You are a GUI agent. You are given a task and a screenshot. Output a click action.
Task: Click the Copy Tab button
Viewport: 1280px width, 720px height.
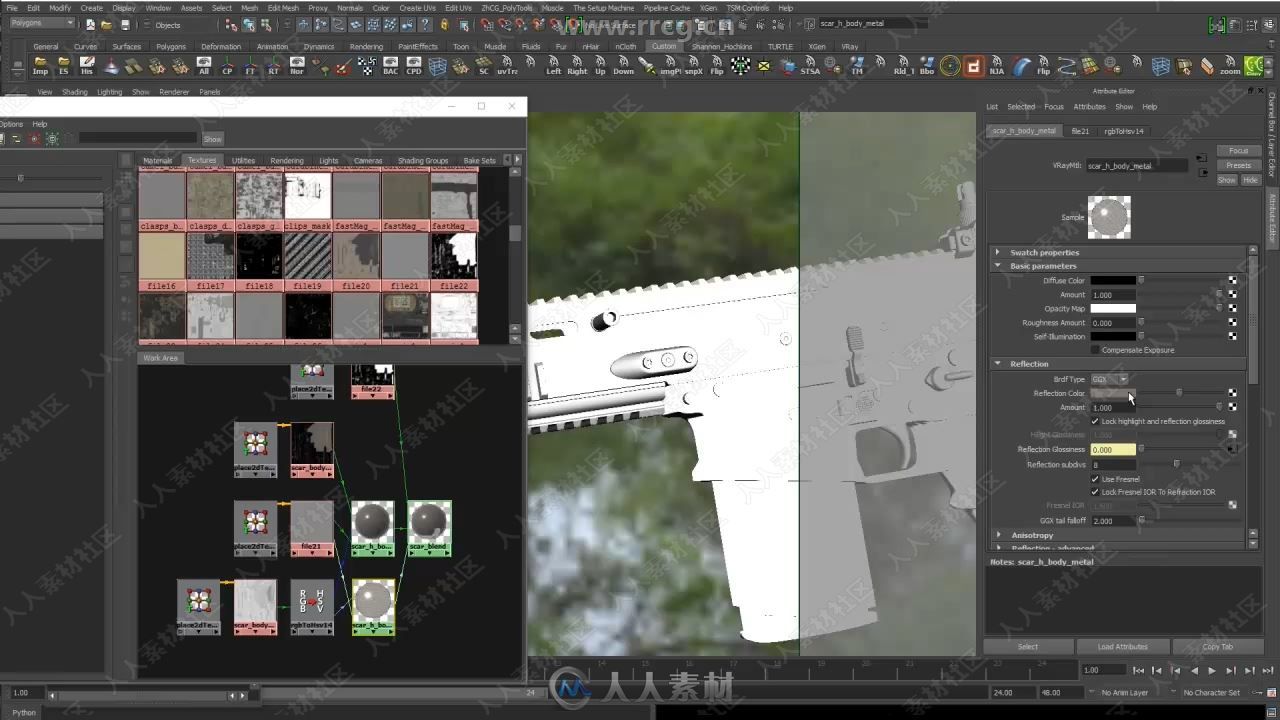click(1217, 647)
